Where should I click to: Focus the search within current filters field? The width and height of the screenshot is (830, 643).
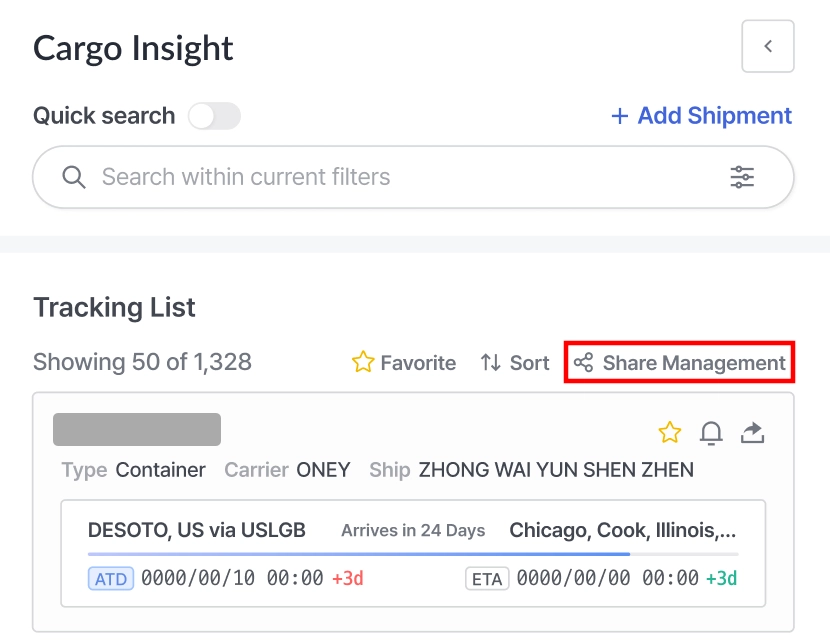[x=400, y=178]
